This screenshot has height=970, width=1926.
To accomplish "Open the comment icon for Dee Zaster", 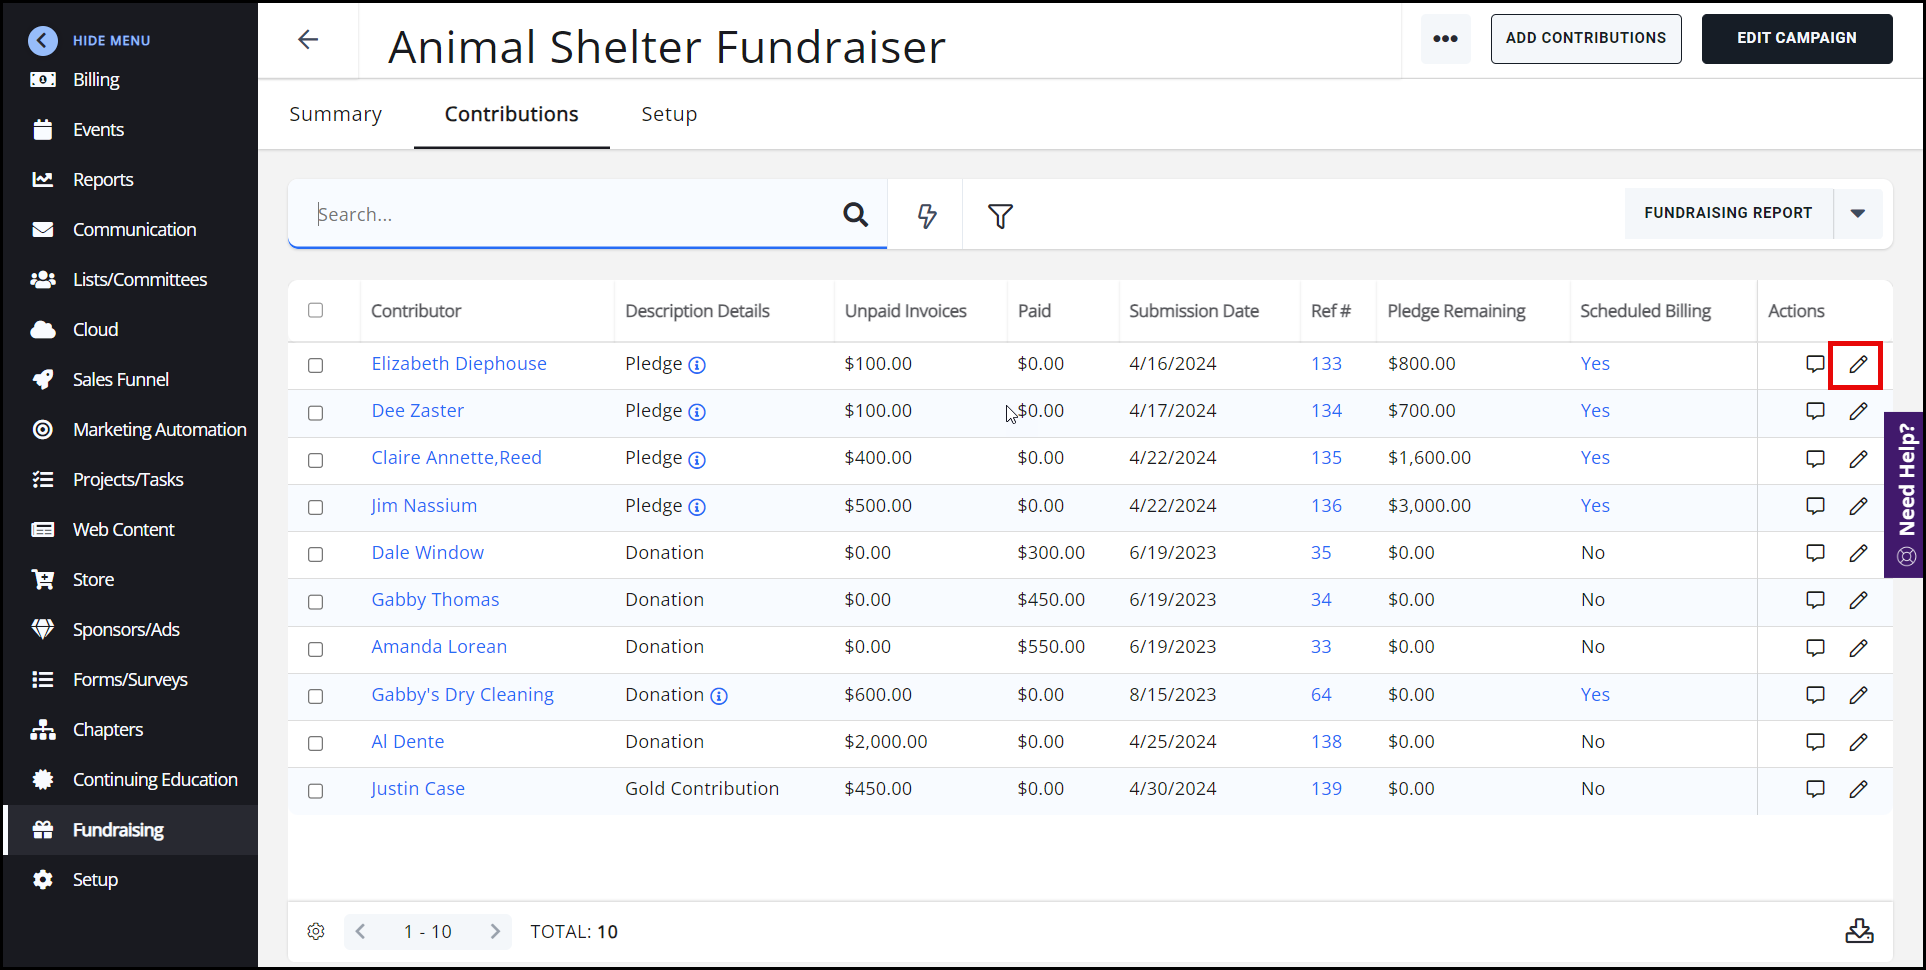I will (x=1814, y=411).
